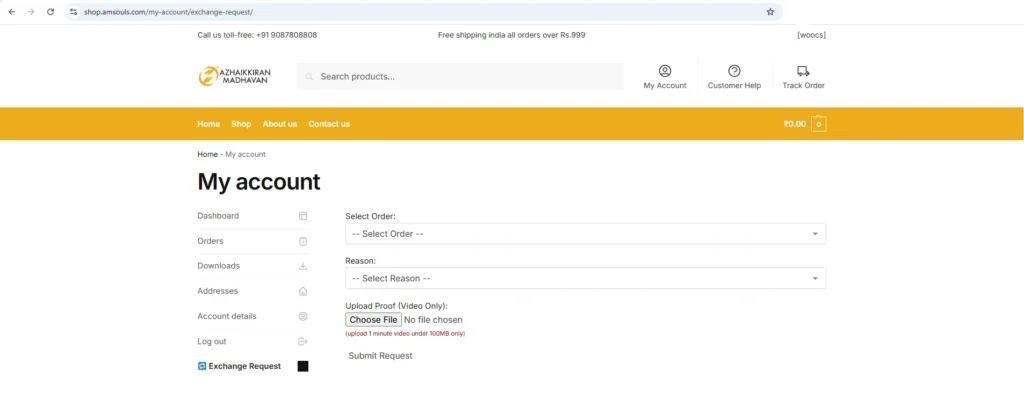Click the Azhaikkiran Madhavan logo

[x=235, y=76]
